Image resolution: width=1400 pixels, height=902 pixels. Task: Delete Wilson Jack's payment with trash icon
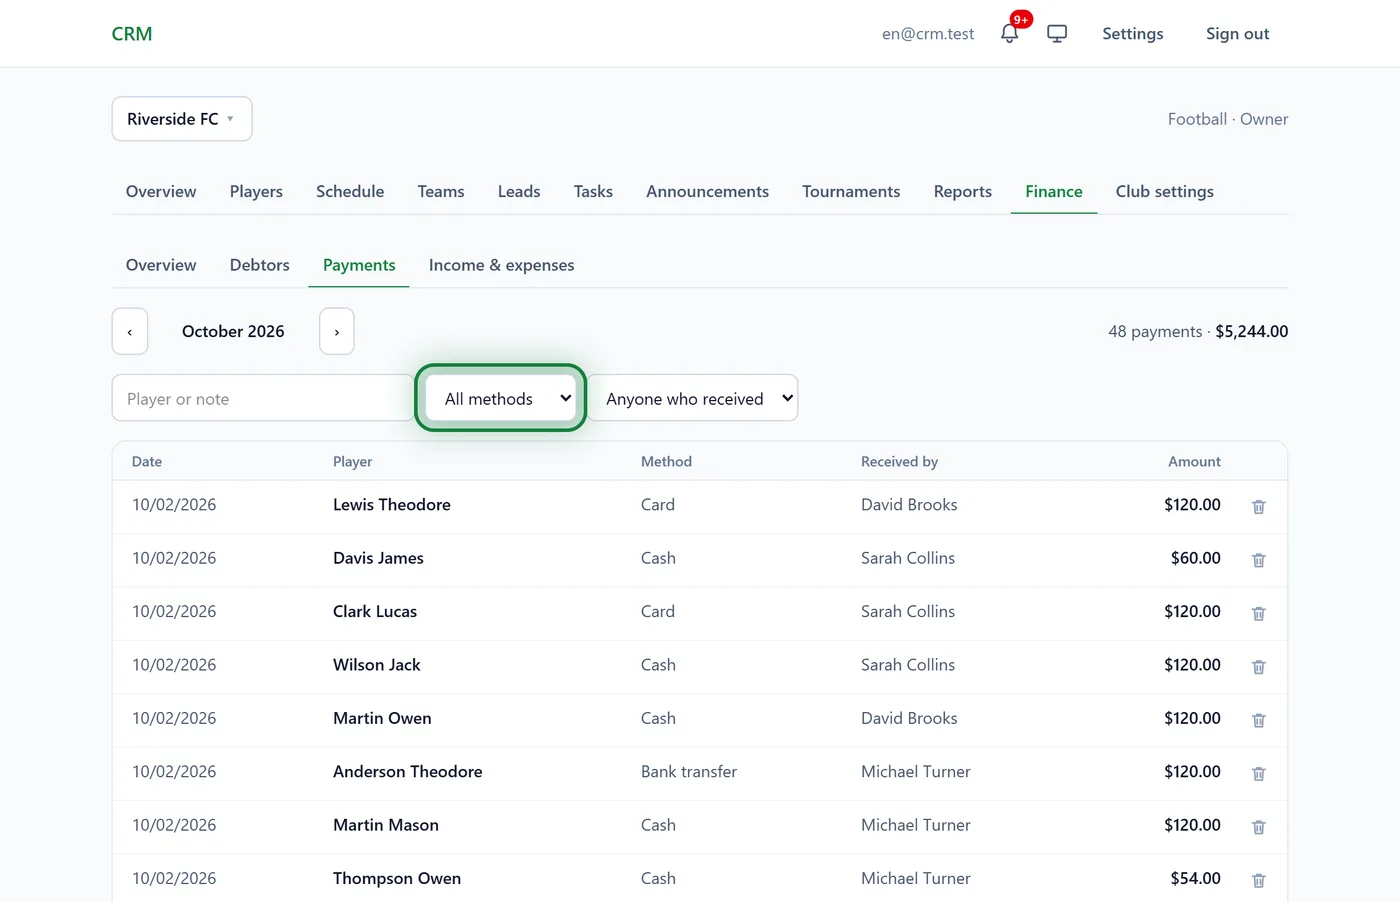tap(1259, 667)
